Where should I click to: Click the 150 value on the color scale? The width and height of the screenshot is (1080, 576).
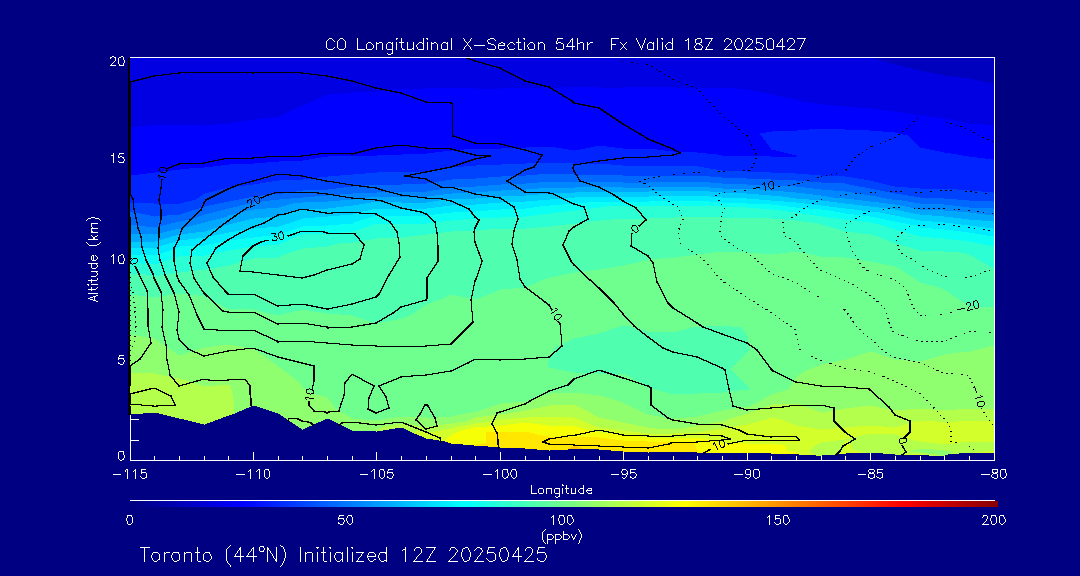(778, 520)
